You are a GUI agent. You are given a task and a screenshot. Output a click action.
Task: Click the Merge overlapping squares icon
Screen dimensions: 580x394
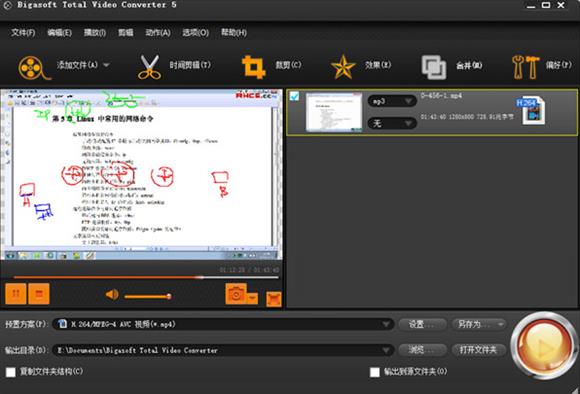coord(434,67)
